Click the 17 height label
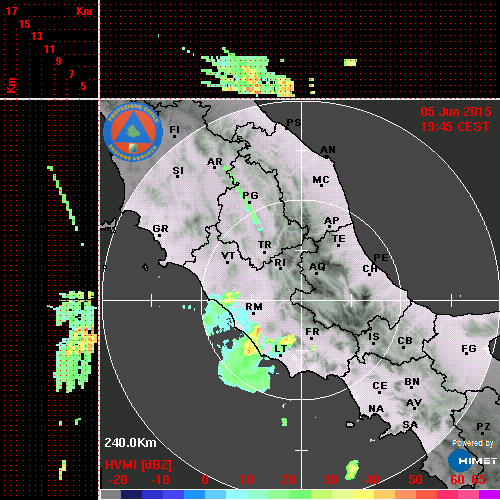500x500 pixels. (x=11, y=11)
